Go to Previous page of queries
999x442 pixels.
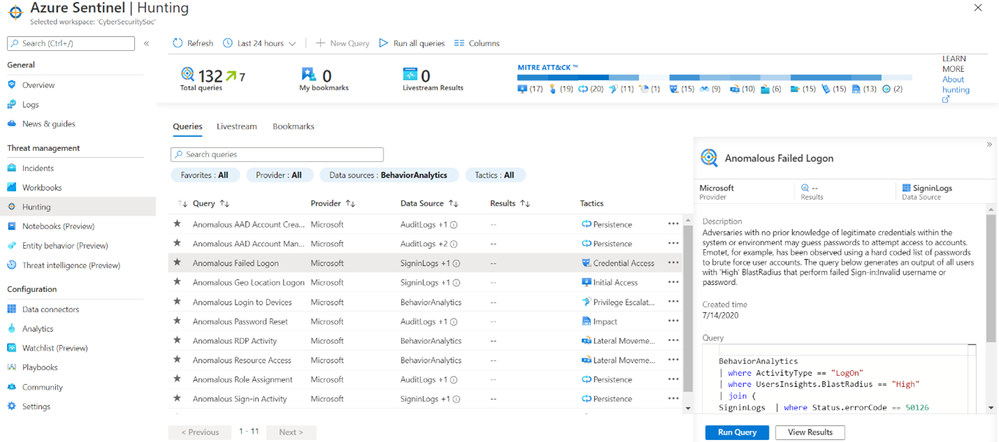[200, 432]
